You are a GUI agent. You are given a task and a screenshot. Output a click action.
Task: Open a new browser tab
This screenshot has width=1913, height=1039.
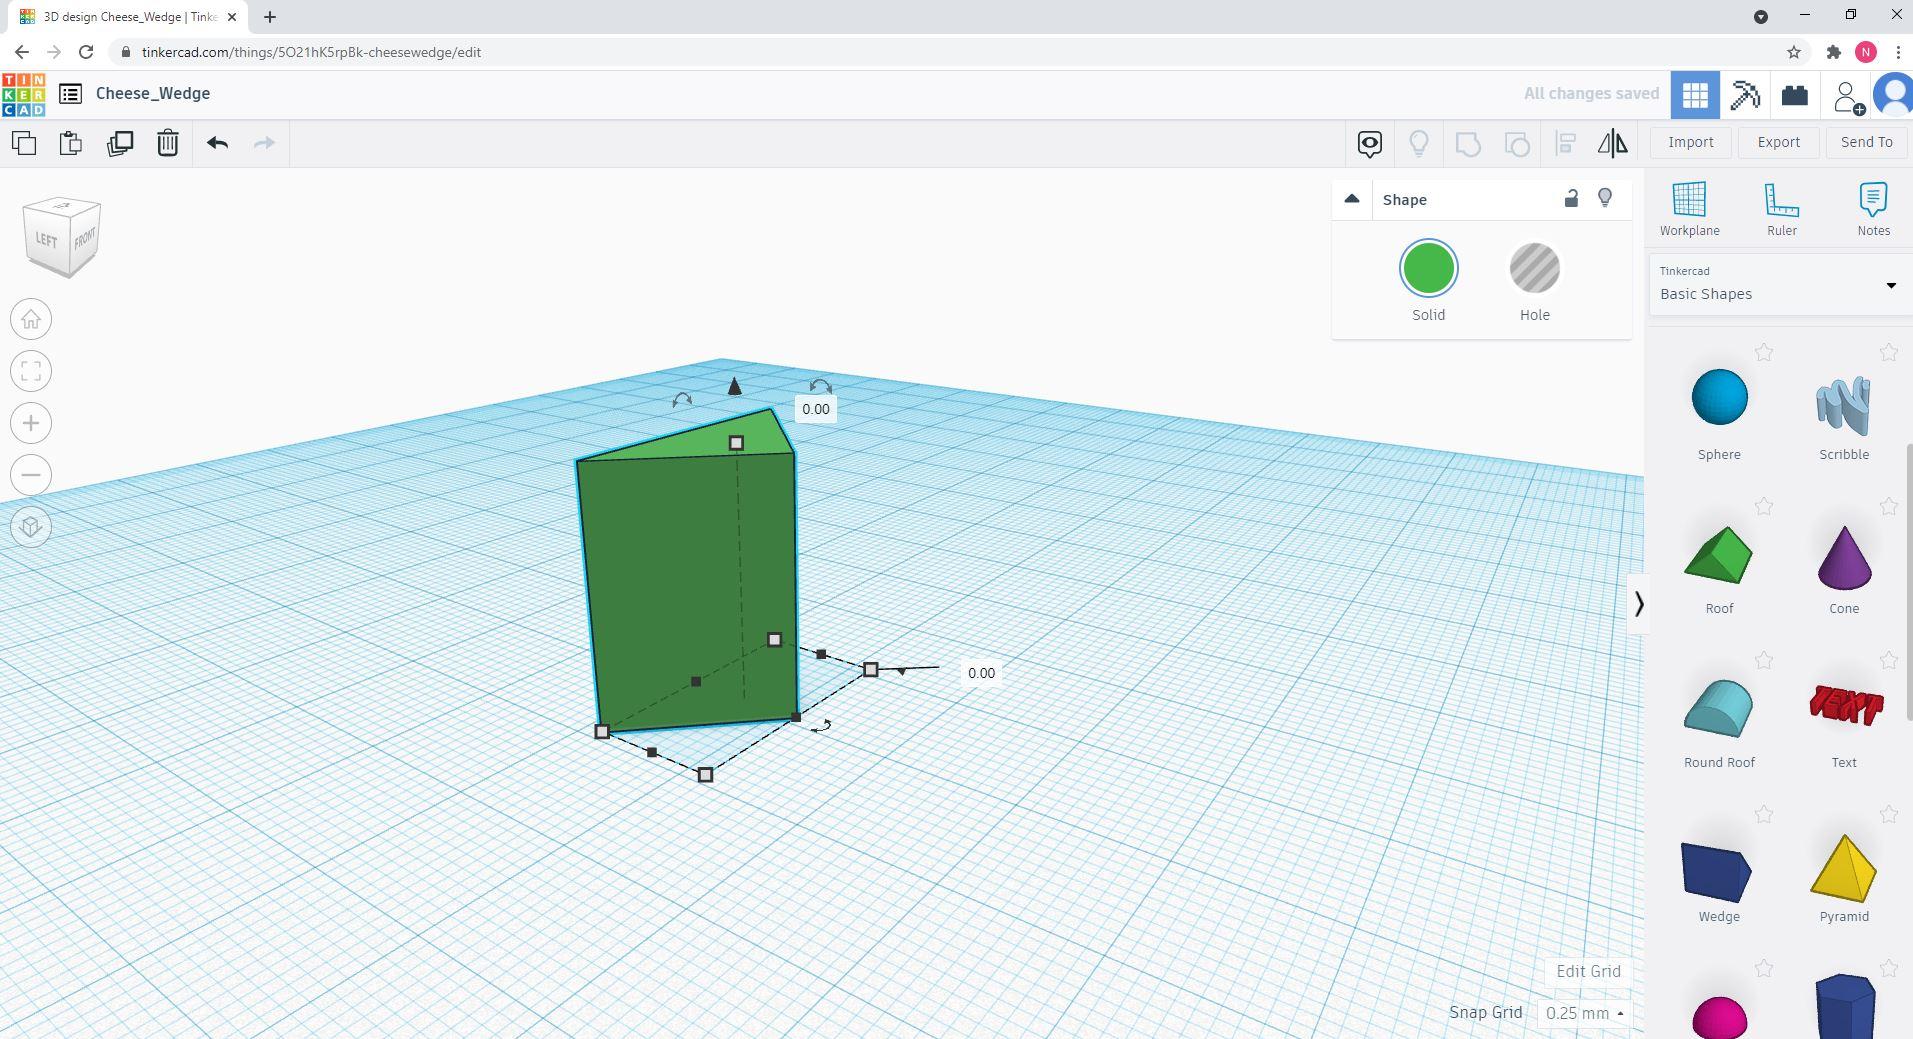pyautogui.click(x=270, y=16)
